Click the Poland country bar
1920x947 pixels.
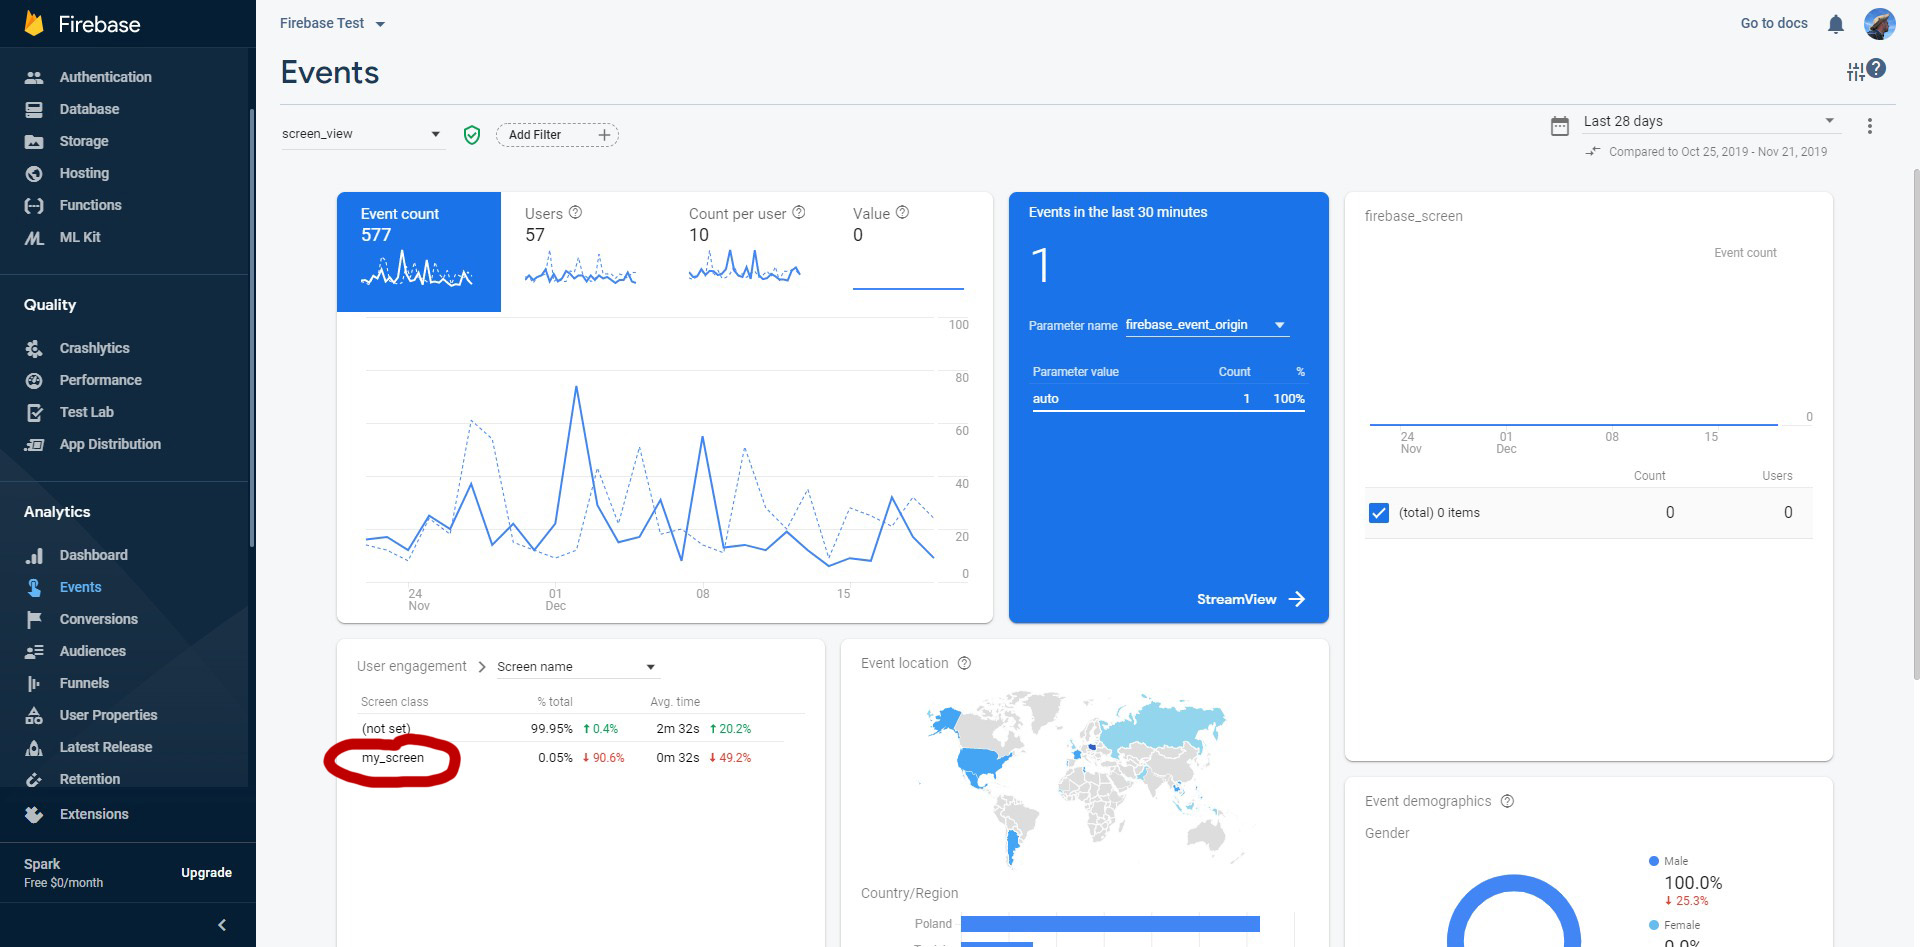1110,924
